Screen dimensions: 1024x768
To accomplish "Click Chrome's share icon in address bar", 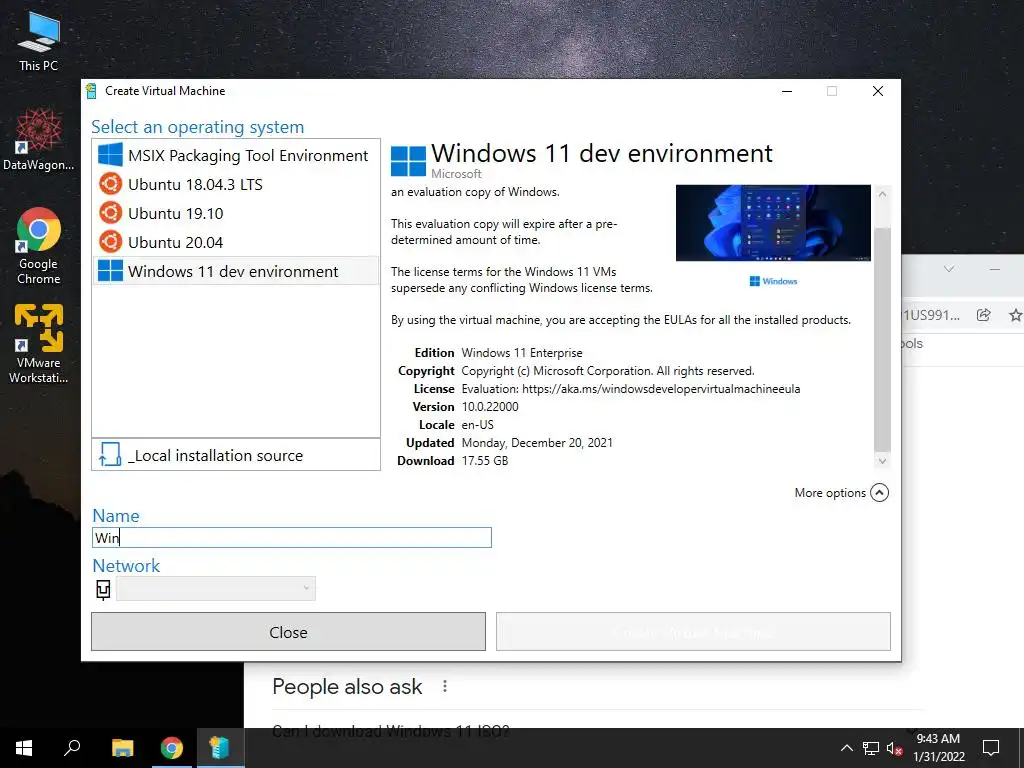I will click(x=984, y=315).
